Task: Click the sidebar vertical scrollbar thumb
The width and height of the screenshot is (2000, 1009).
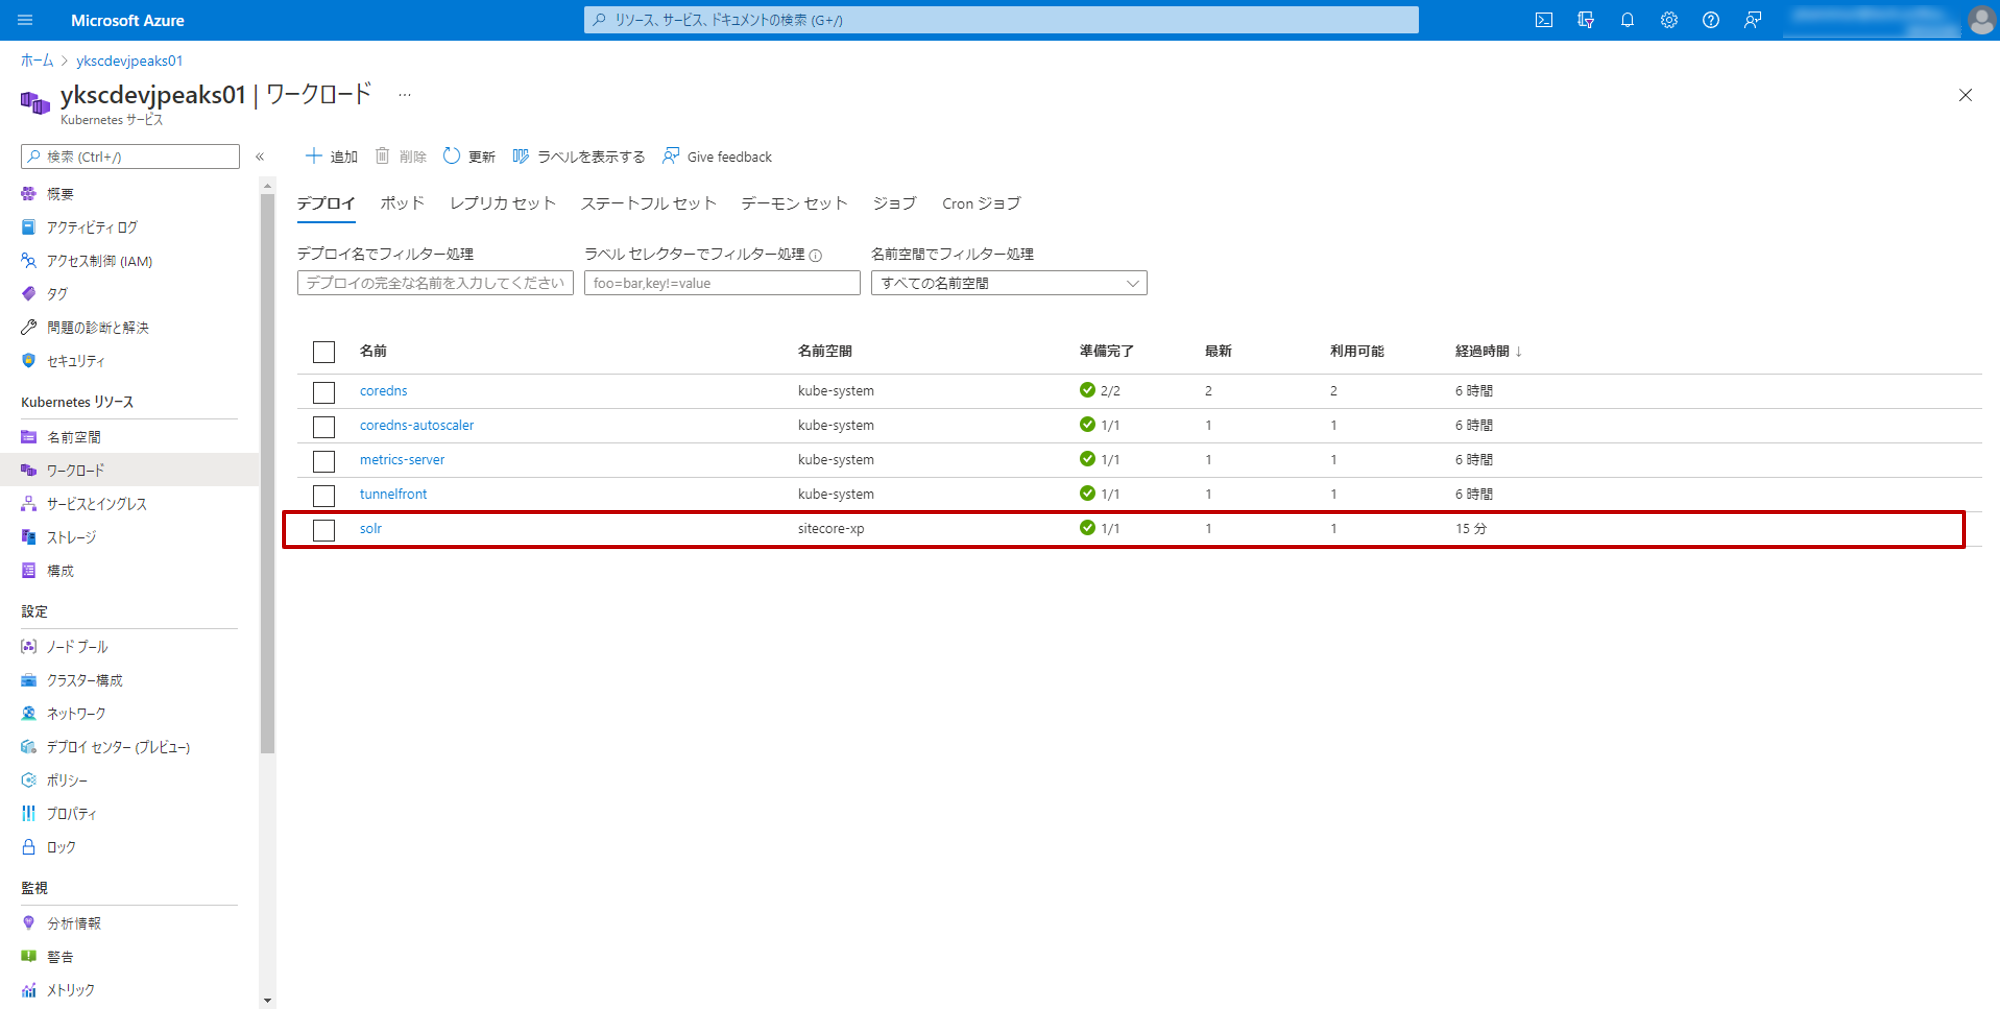Action: [267, 473]
